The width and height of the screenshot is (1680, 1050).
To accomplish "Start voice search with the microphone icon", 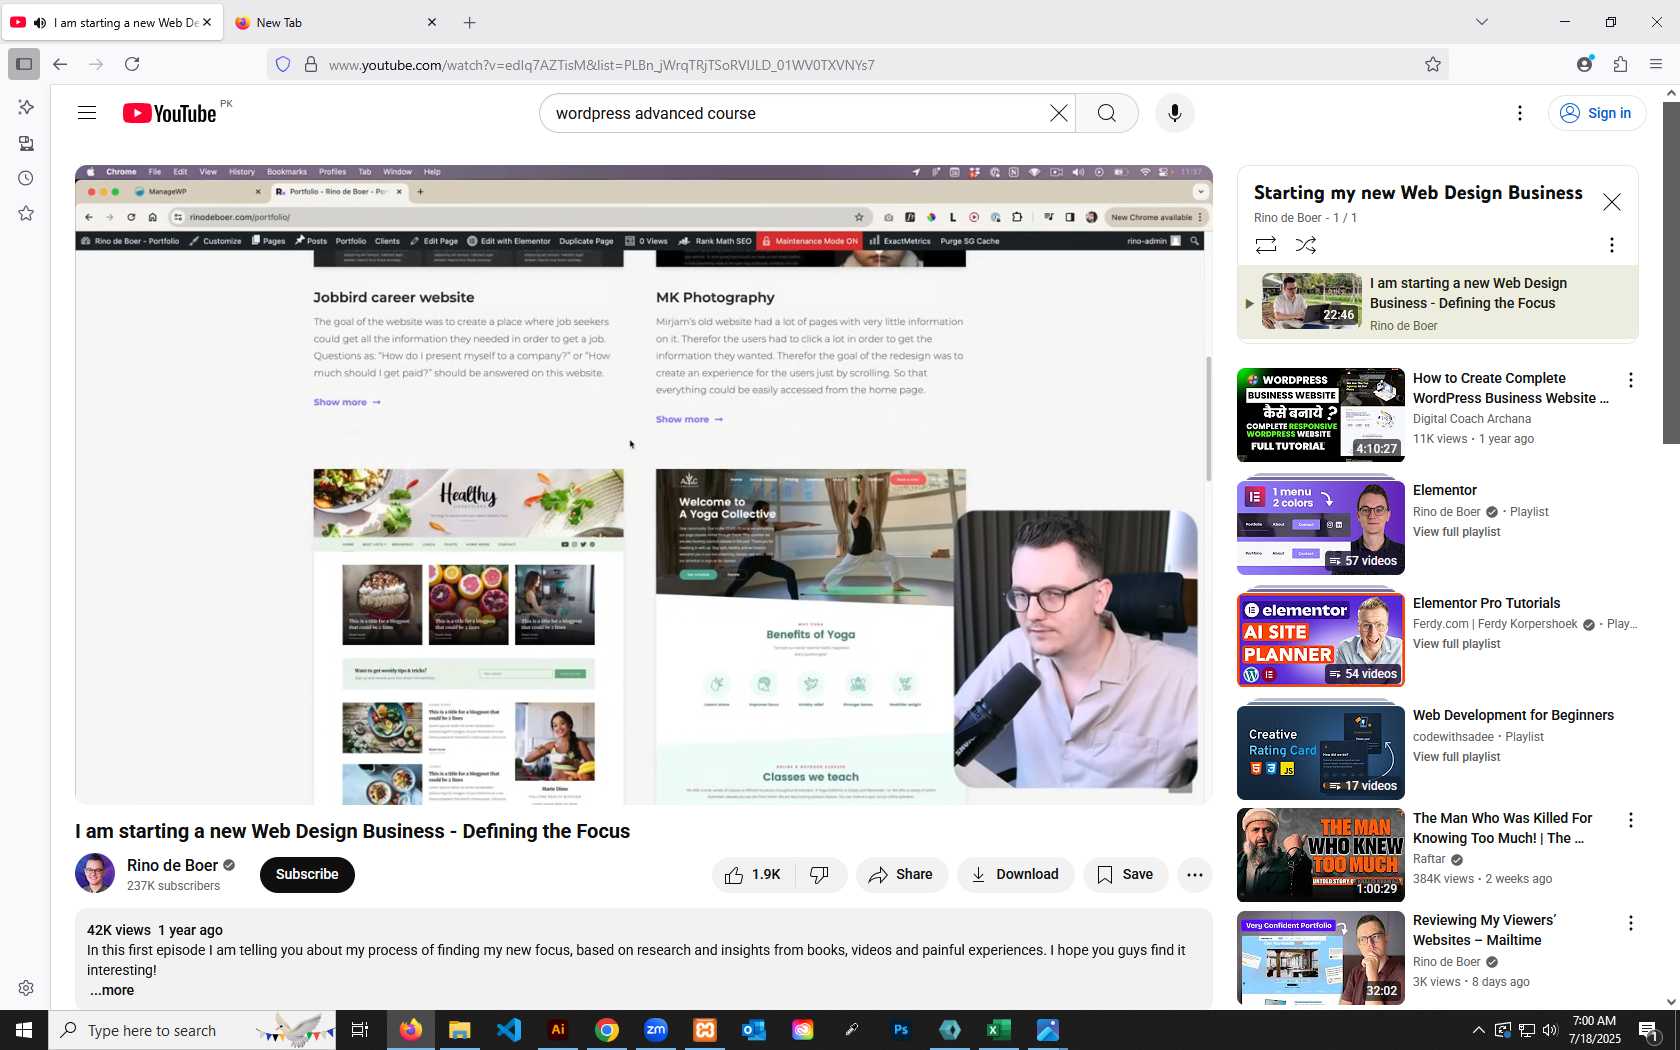I will pos(1175,113).
